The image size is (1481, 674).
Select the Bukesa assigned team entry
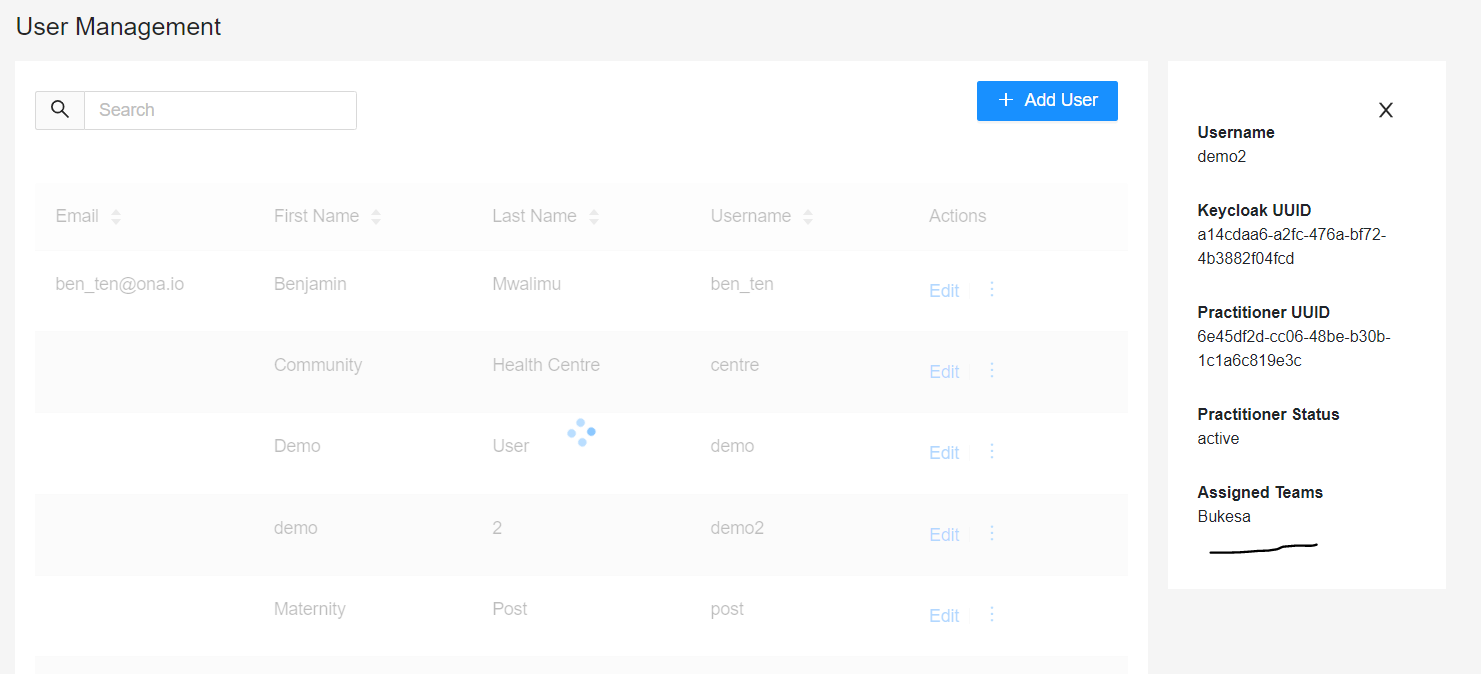(1222, 516)
